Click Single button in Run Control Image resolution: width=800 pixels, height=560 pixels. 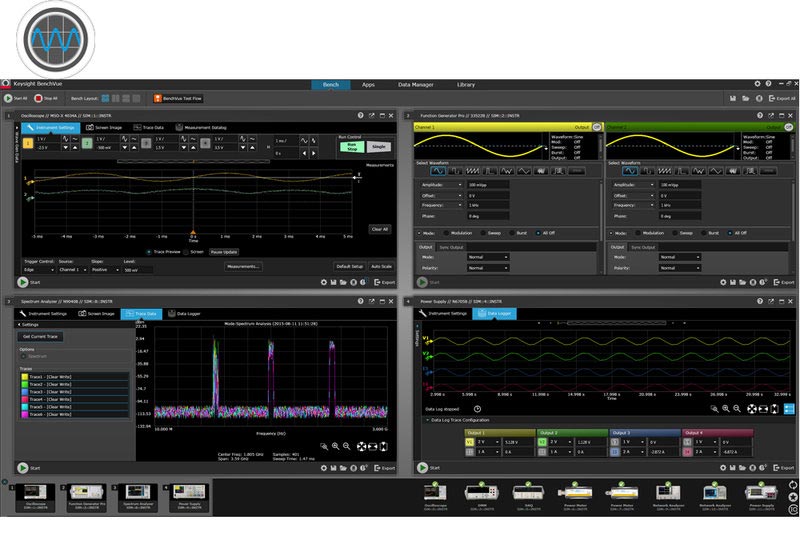click(379, 147)
